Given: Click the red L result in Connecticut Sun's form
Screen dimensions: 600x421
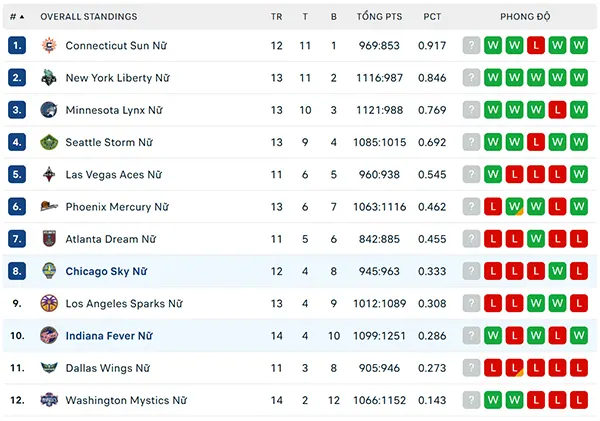Looking at the screenshot, I should (536, 46).
